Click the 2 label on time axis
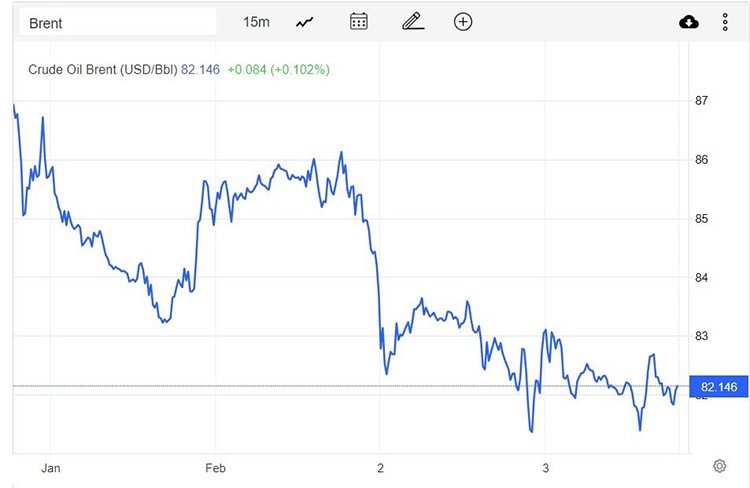Image resolution: width=750 pixels, height=488 pixels. coord(381,467)
